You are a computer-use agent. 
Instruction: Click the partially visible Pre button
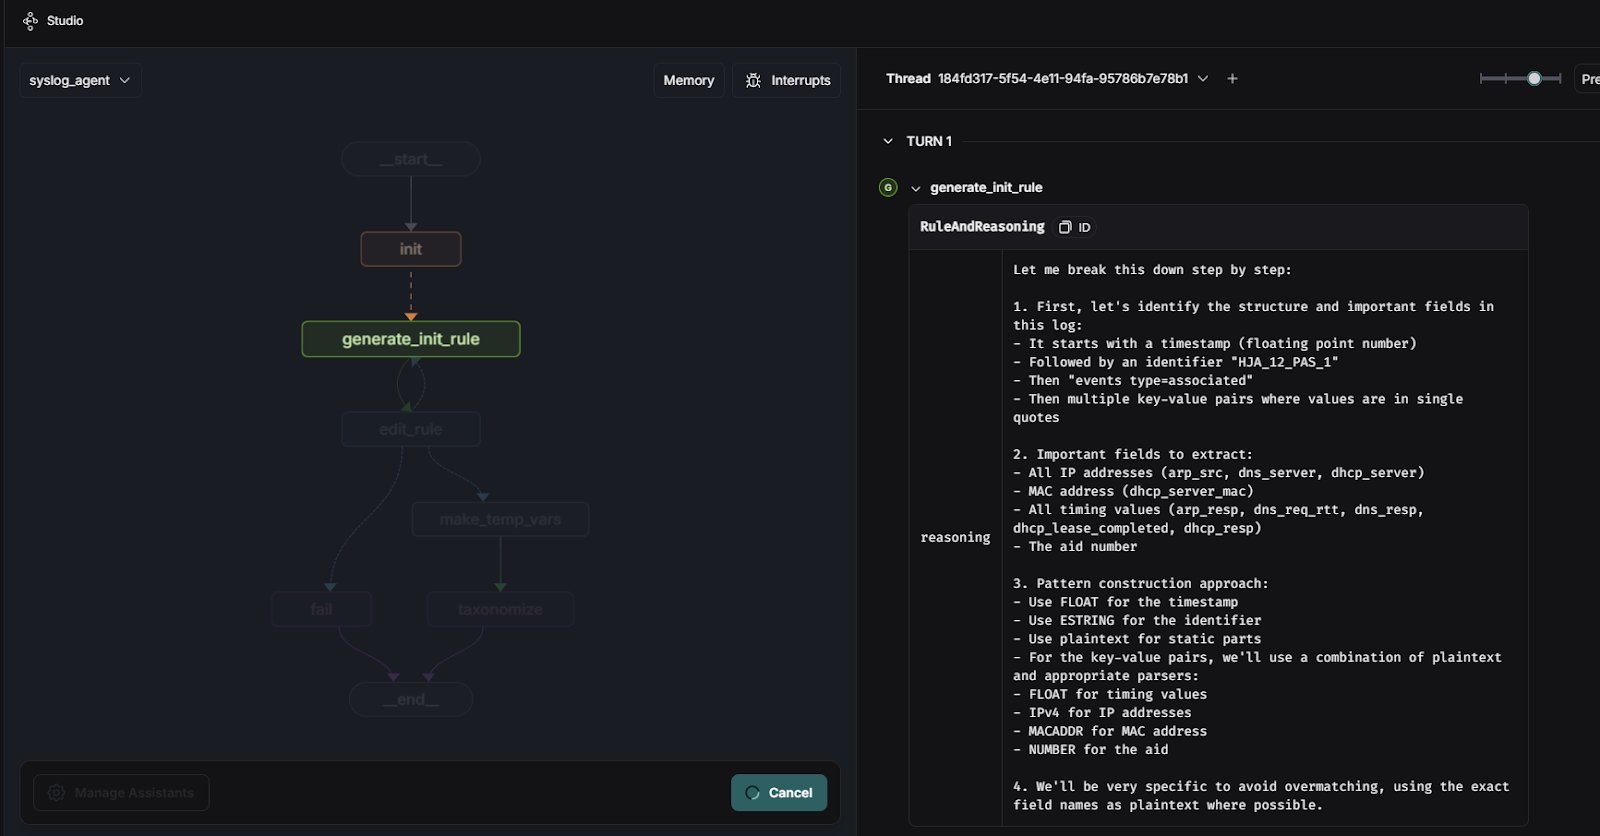click(x=1588, y=79)
